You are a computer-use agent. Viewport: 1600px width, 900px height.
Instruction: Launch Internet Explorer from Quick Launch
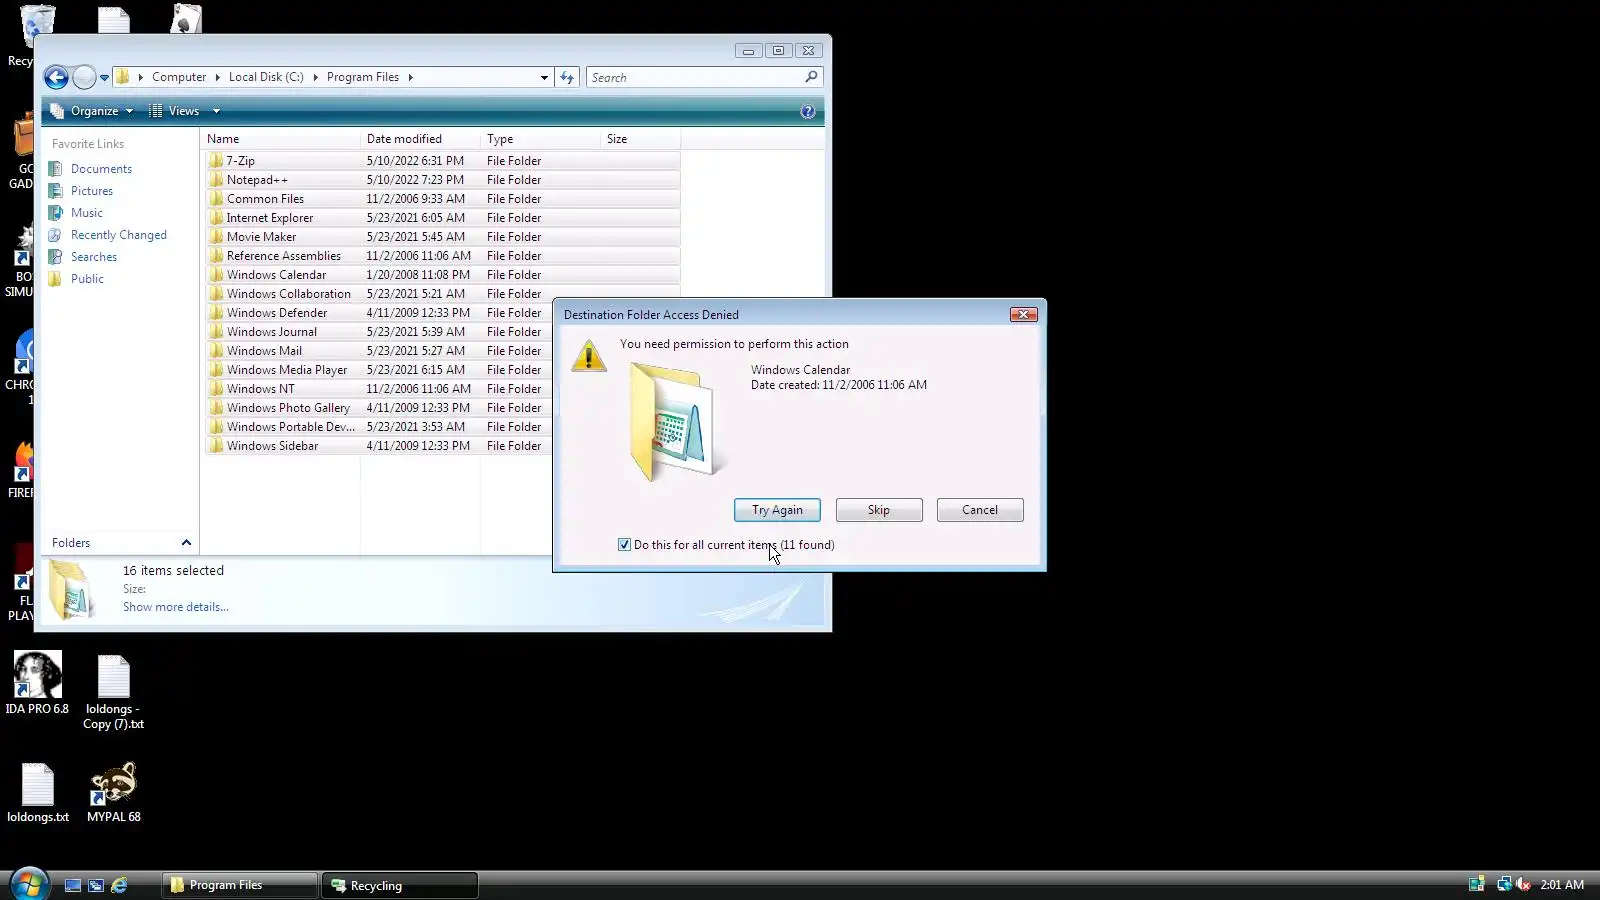coord(119,885)
